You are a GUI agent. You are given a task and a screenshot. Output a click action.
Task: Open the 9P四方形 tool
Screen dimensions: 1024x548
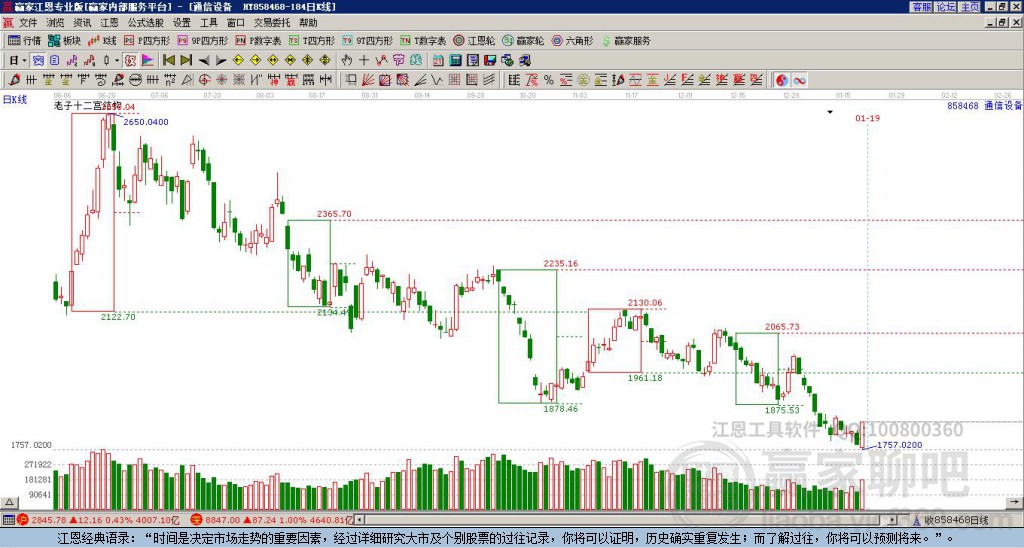click(203, 41)
